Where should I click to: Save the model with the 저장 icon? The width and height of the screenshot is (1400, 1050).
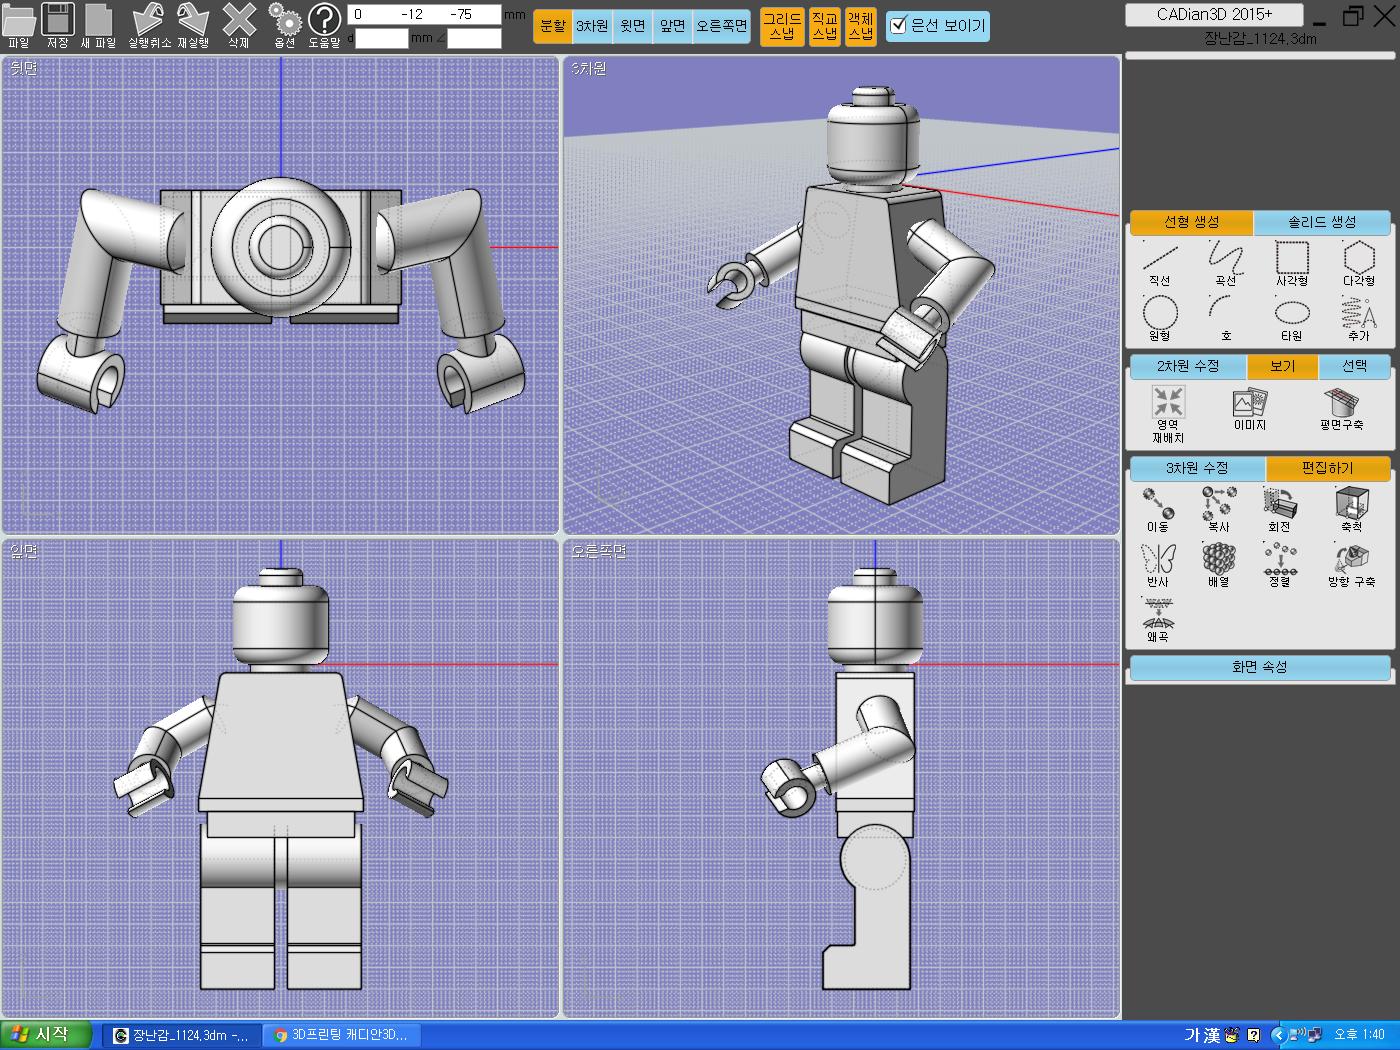click(x=57, y=24)
